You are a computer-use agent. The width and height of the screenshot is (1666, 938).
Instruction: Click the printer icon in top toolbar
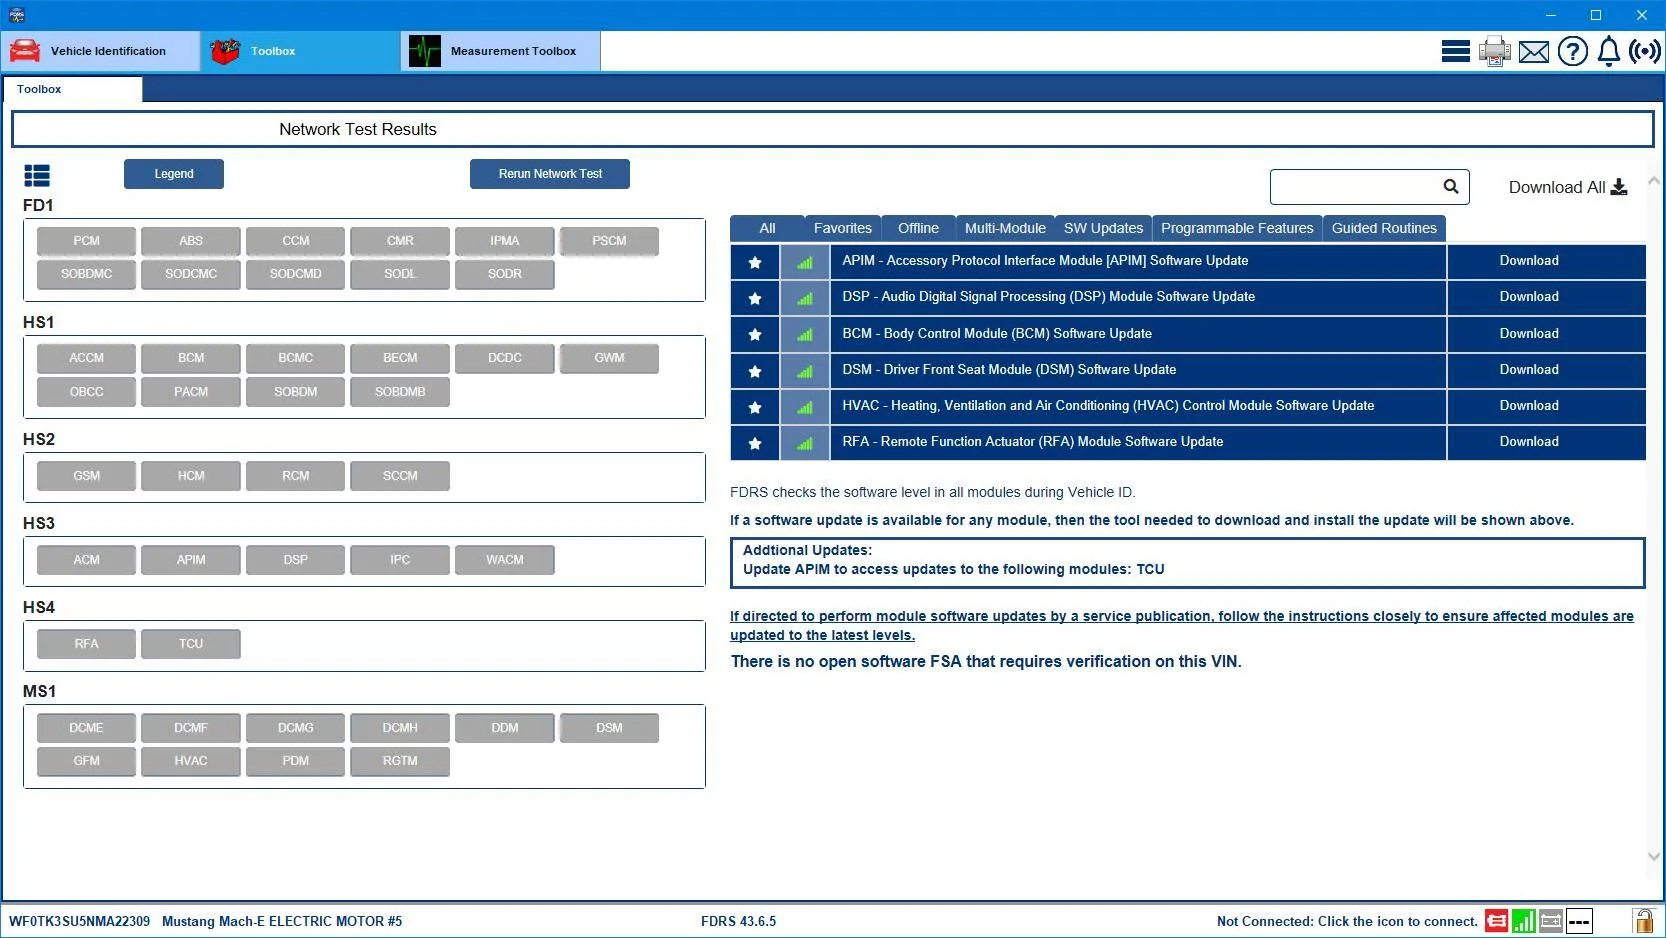tap(1495, 51)
